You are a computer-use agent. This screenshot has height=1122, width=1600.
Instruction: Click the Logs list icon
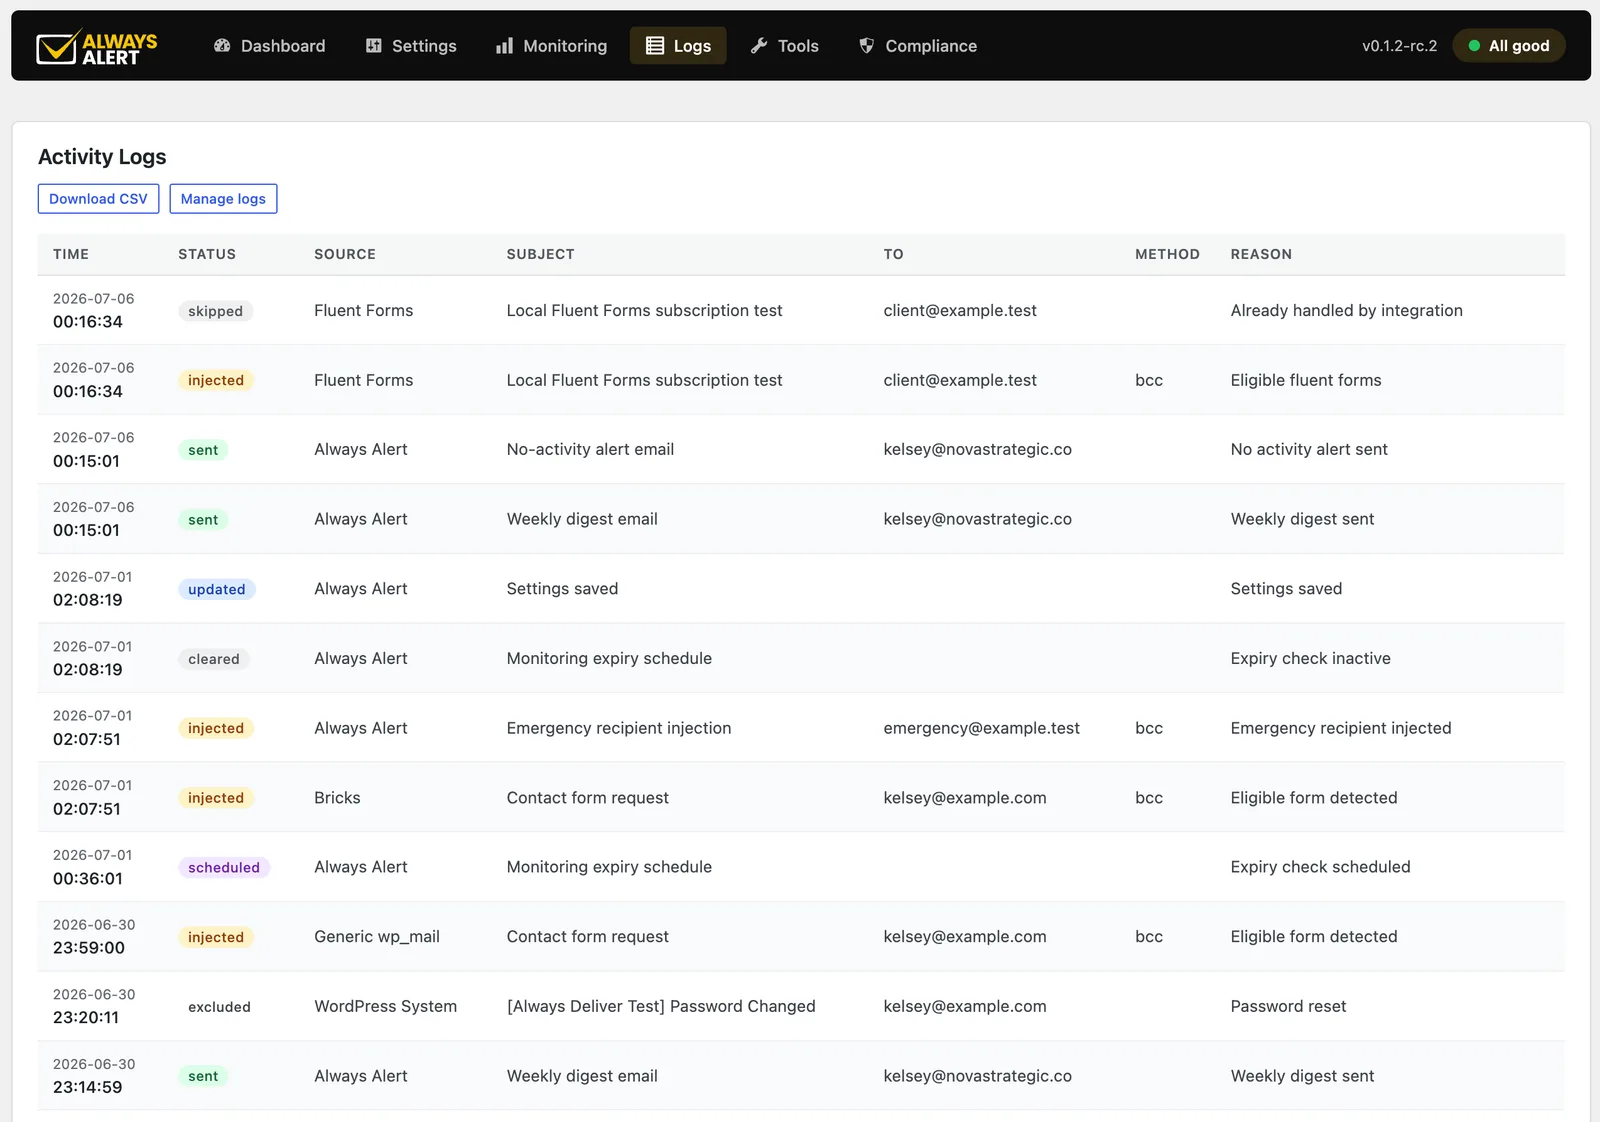tap(655, 46)
